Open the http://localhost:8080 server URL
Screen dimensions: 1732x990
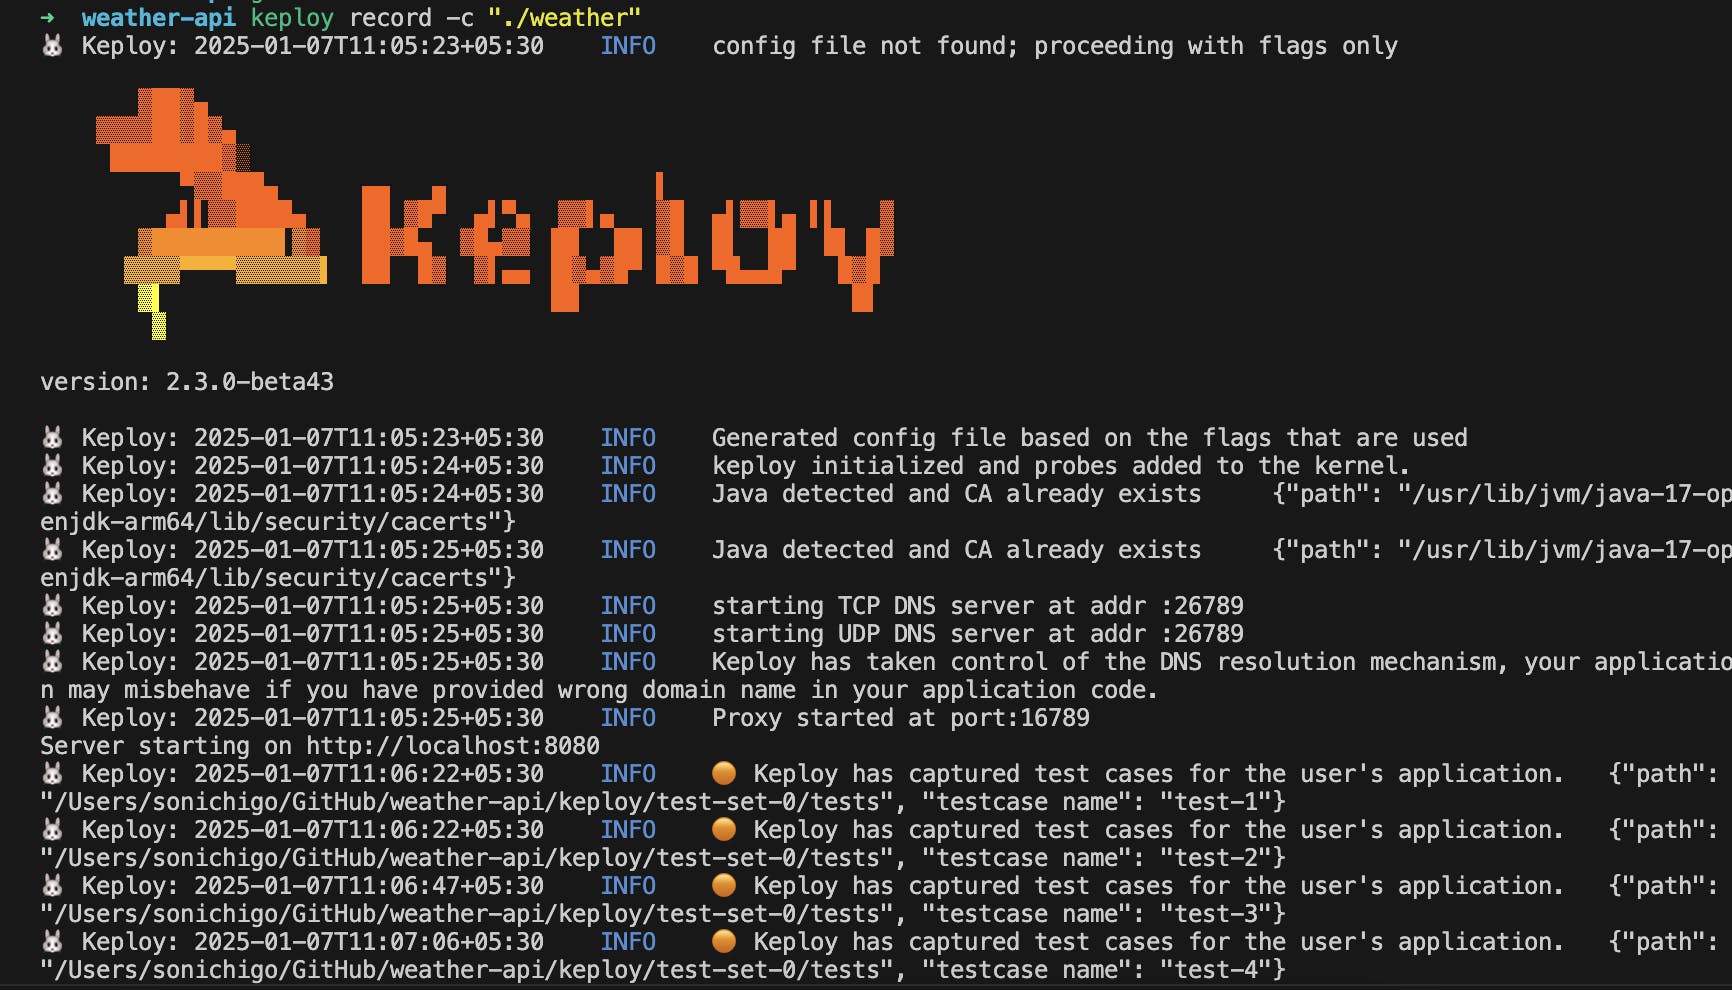(453, 746)
